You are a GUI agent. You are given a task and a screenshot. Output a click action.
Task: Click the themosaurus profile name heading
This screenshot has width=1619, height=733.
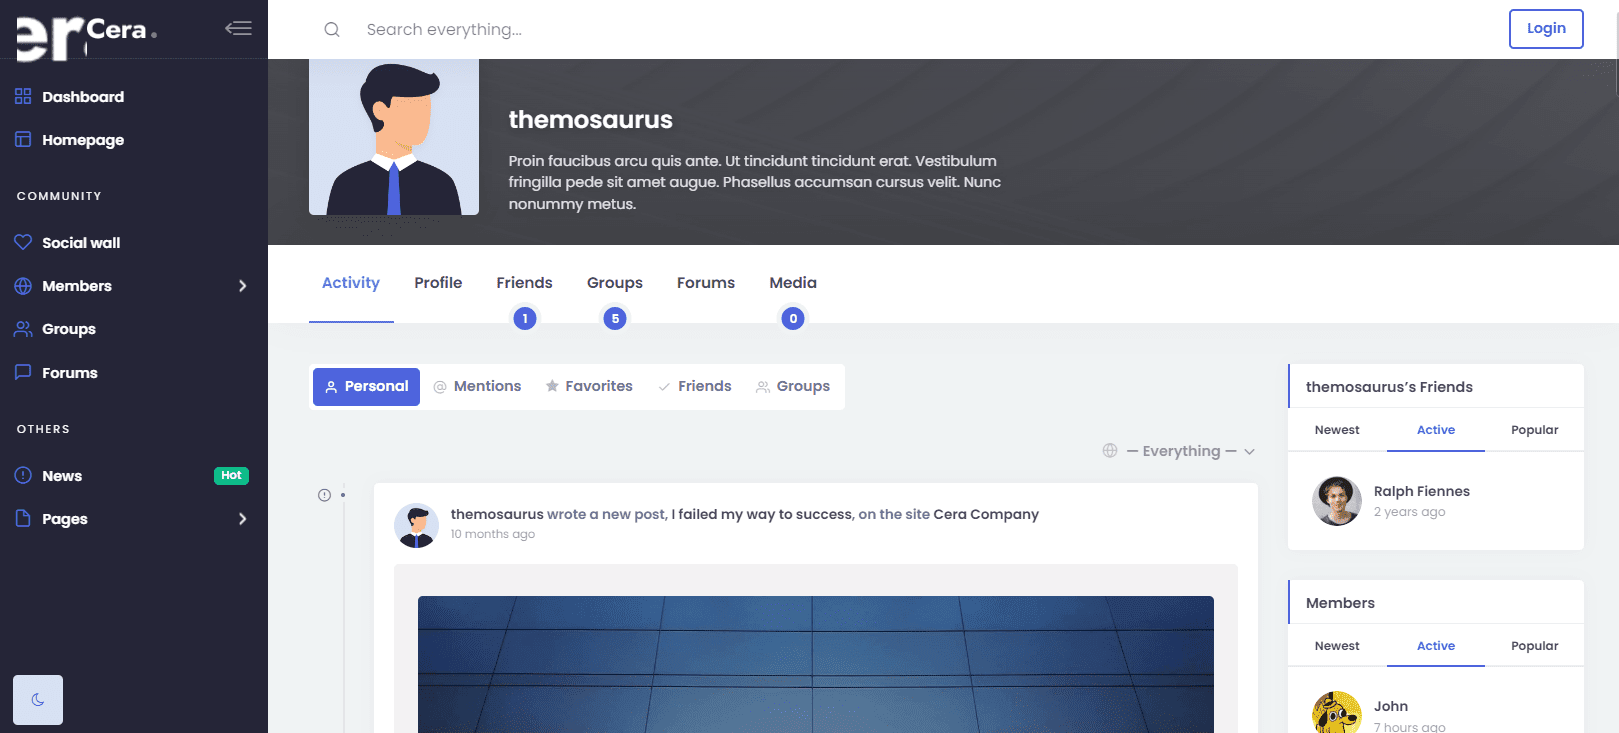[590, 119]
